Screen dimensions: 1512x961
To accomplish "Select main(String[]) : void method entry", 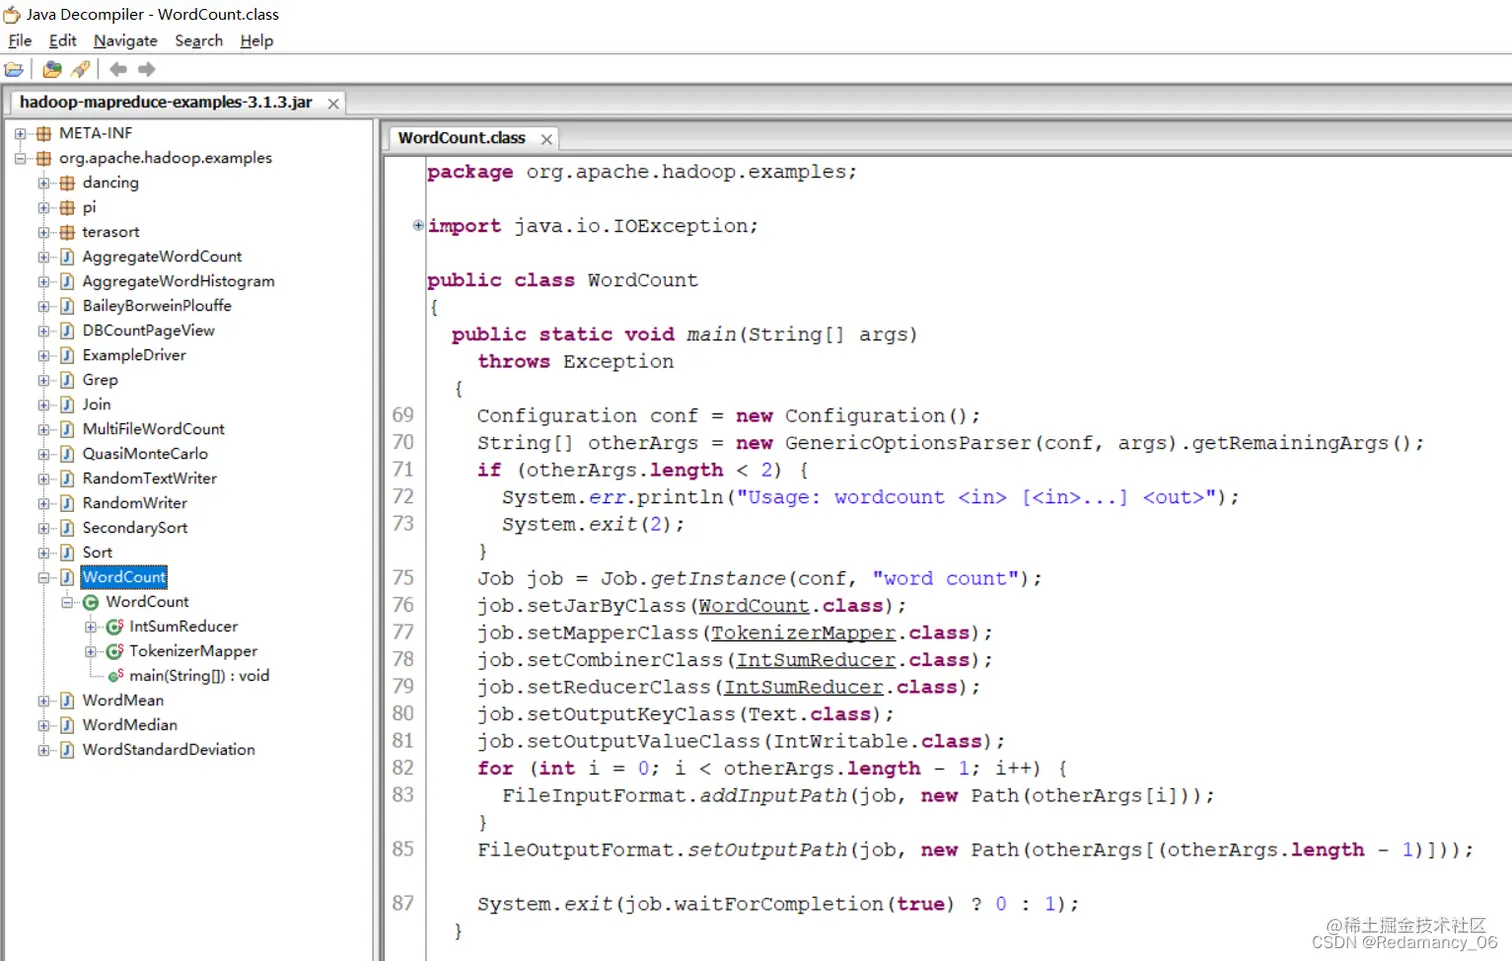I will coord(199,676).
